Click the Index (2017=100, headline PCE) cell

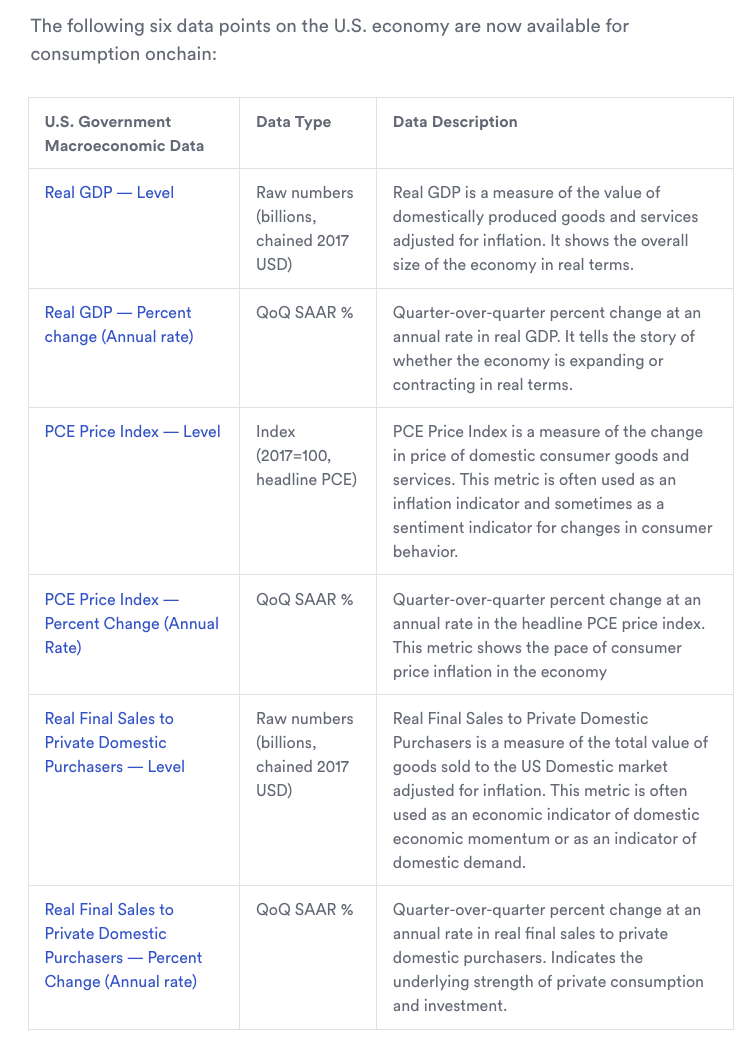click(305, 455)
